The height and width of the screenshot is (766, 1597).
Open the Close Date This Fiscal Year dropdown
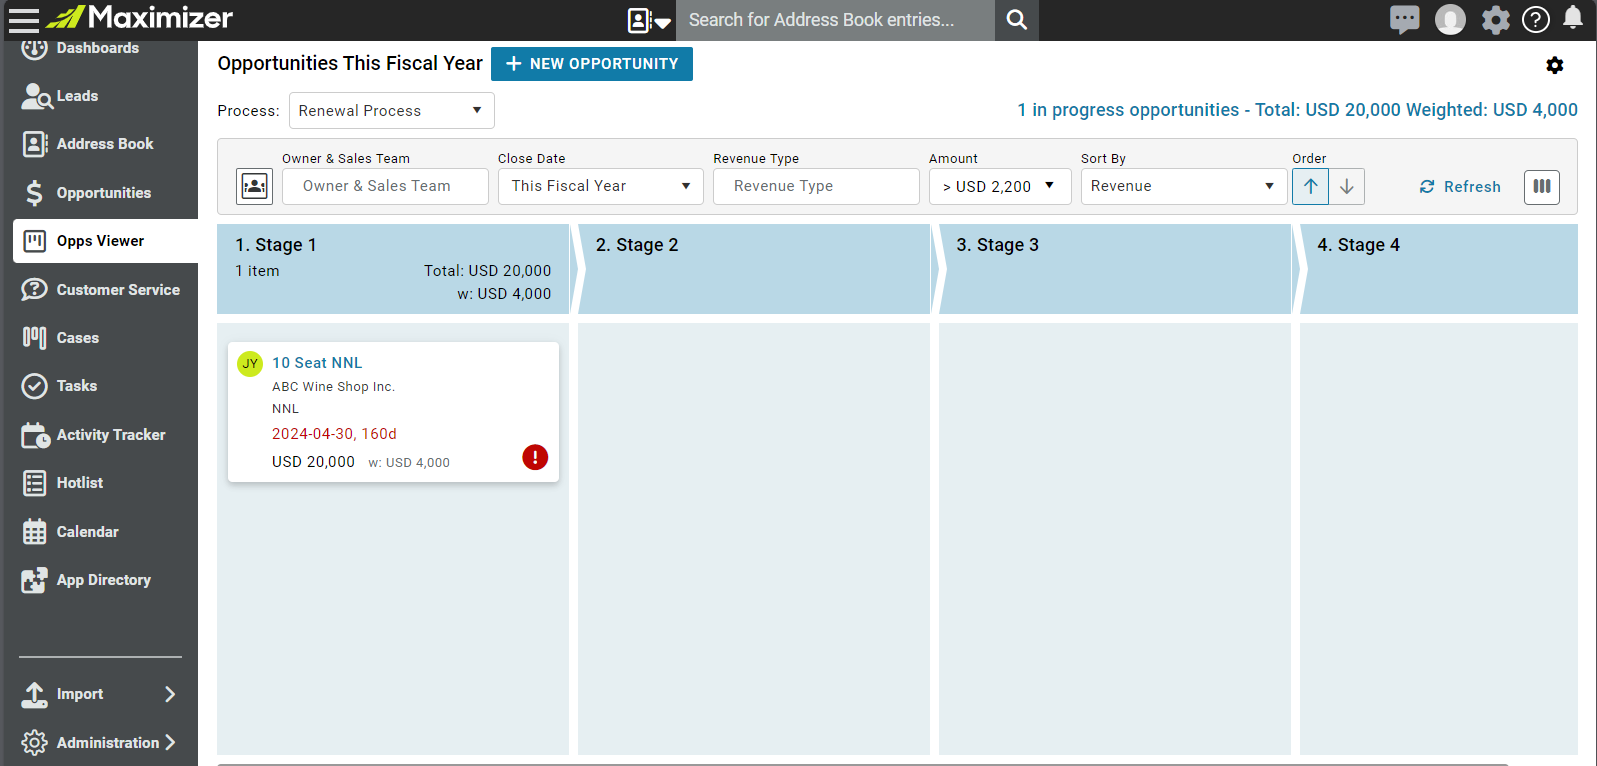click(x=601, y=186)
